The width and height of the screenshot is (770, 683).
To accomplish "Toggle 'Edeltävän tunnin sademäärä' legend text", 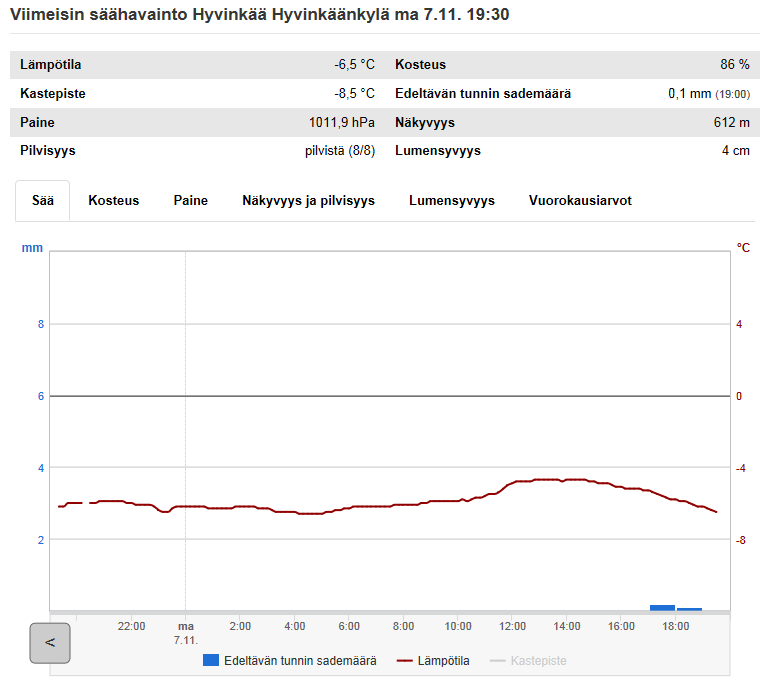I will point(300,661).
